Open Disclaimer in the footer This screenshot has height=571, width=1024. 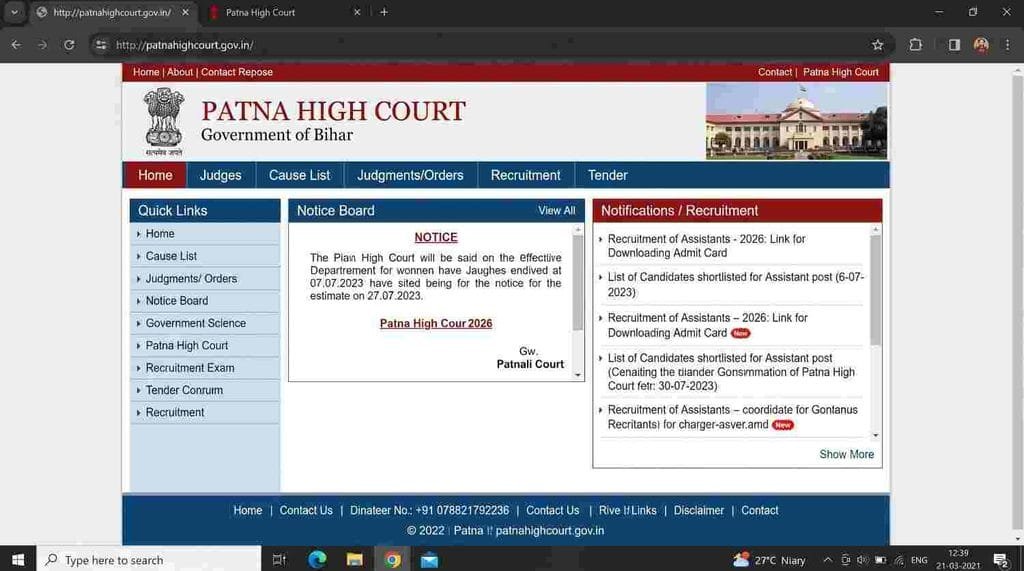pos(698,510)
